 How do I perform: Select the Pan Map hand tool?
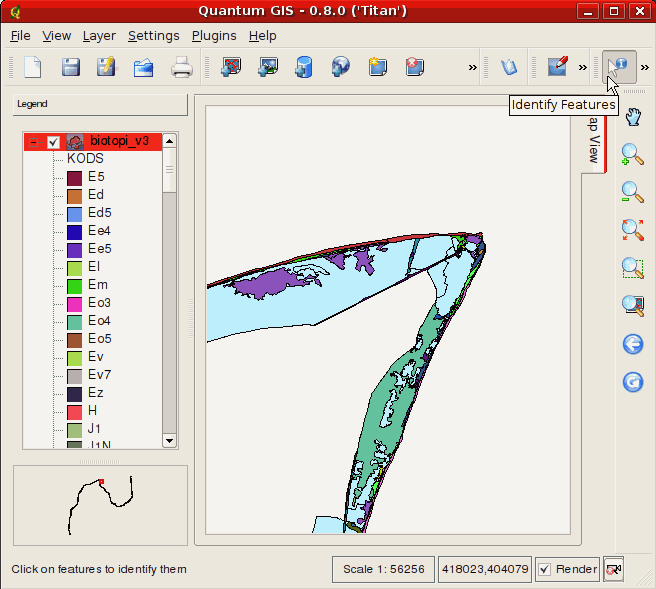(x=633, y=116)
